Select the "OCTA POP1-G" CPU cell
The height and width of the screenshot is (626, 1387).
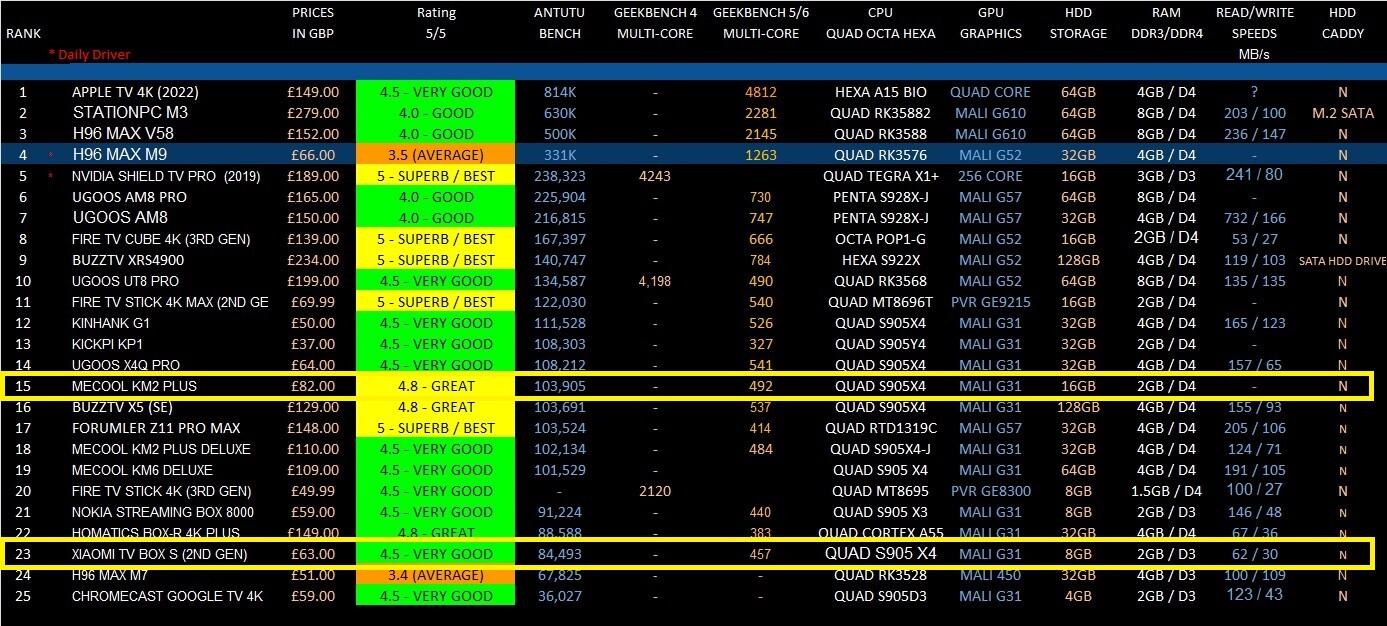[881, 239]
